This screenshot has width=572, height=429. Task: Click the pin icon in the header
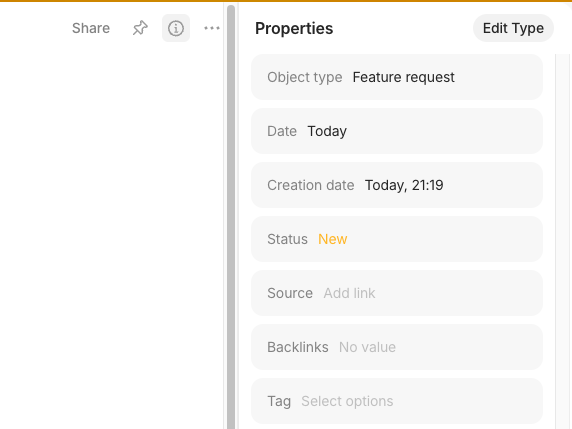(x=140, y=28)
